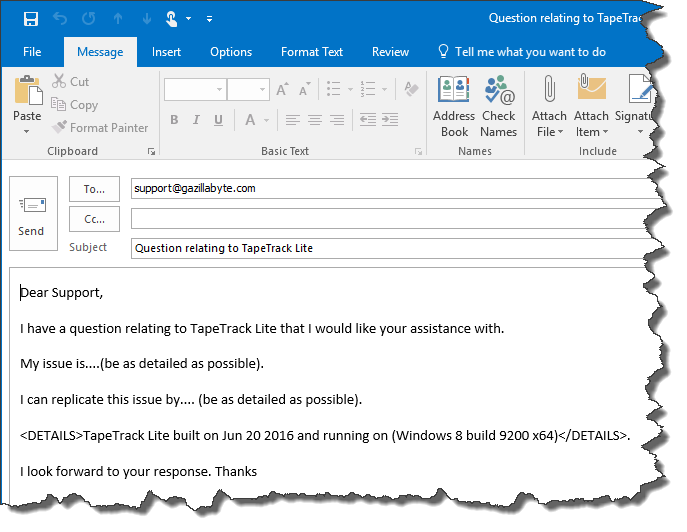Open Touch/Mouse mode dropdown arrow
The height and width of the screenshot is (532, 687).
tap(188, 19)
